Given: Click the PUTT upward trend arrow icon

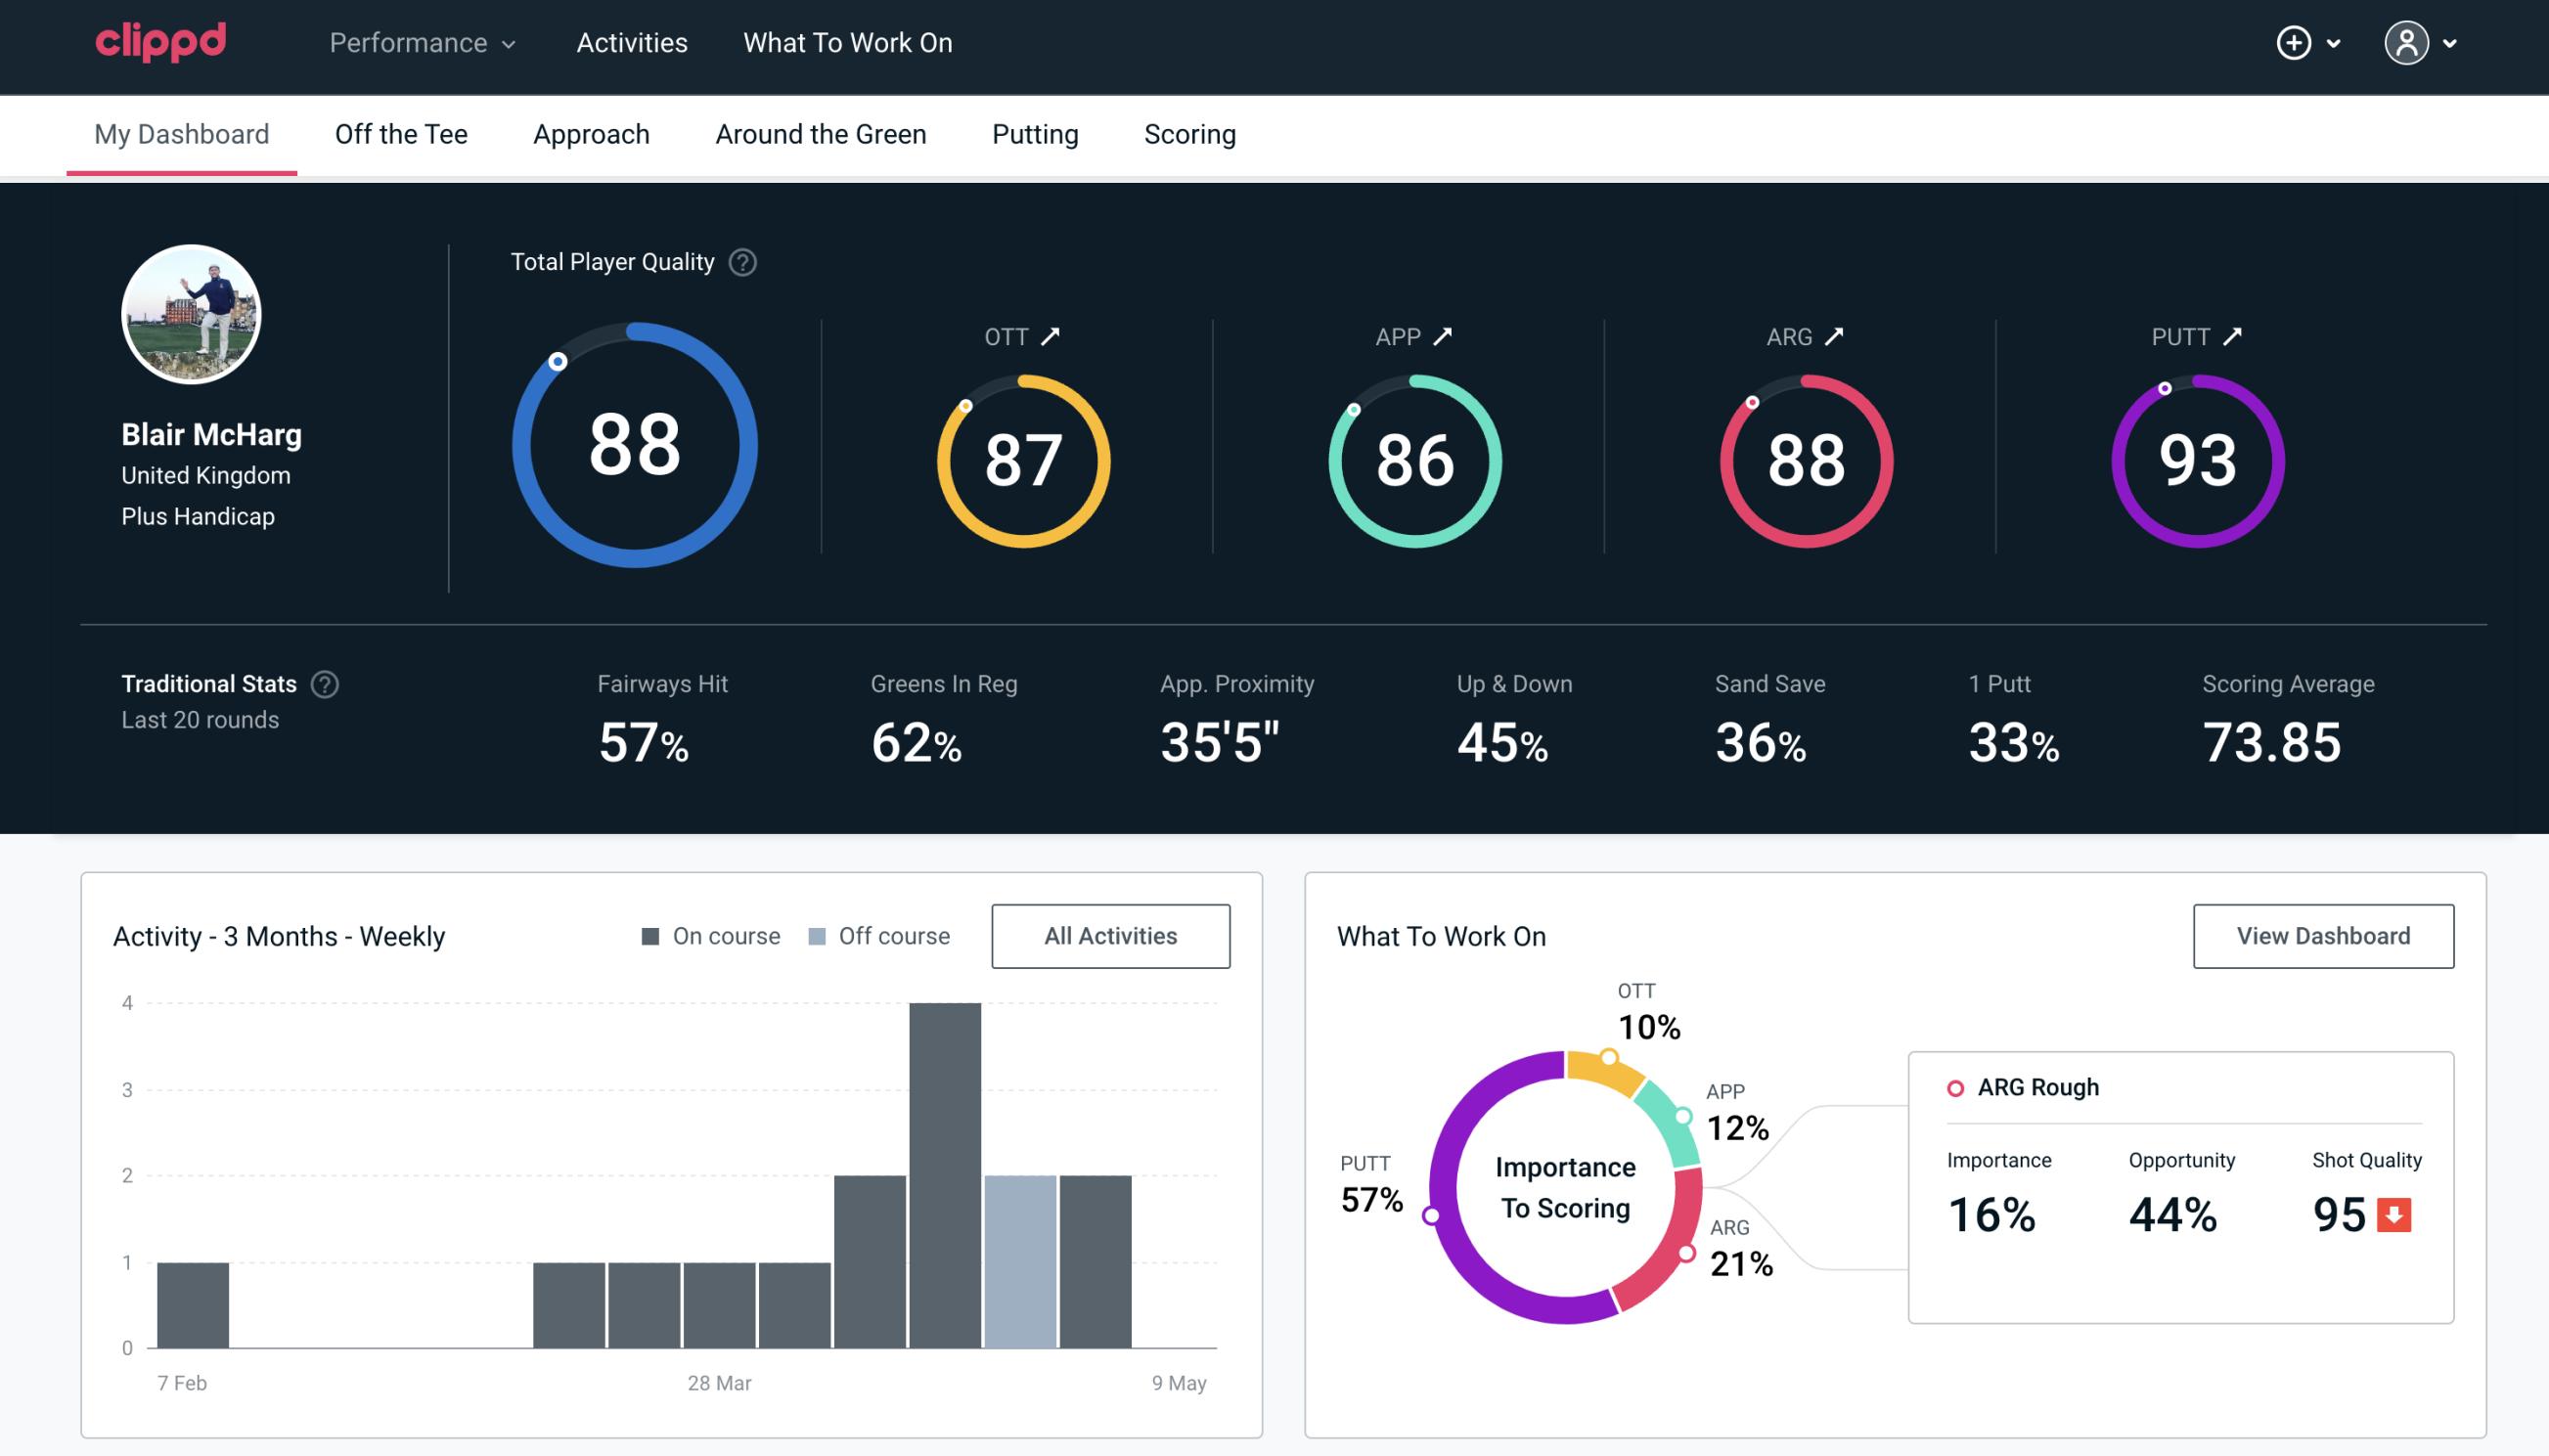Looking at the screenshot, I should pyautogui.click(x=2236, y=336).
